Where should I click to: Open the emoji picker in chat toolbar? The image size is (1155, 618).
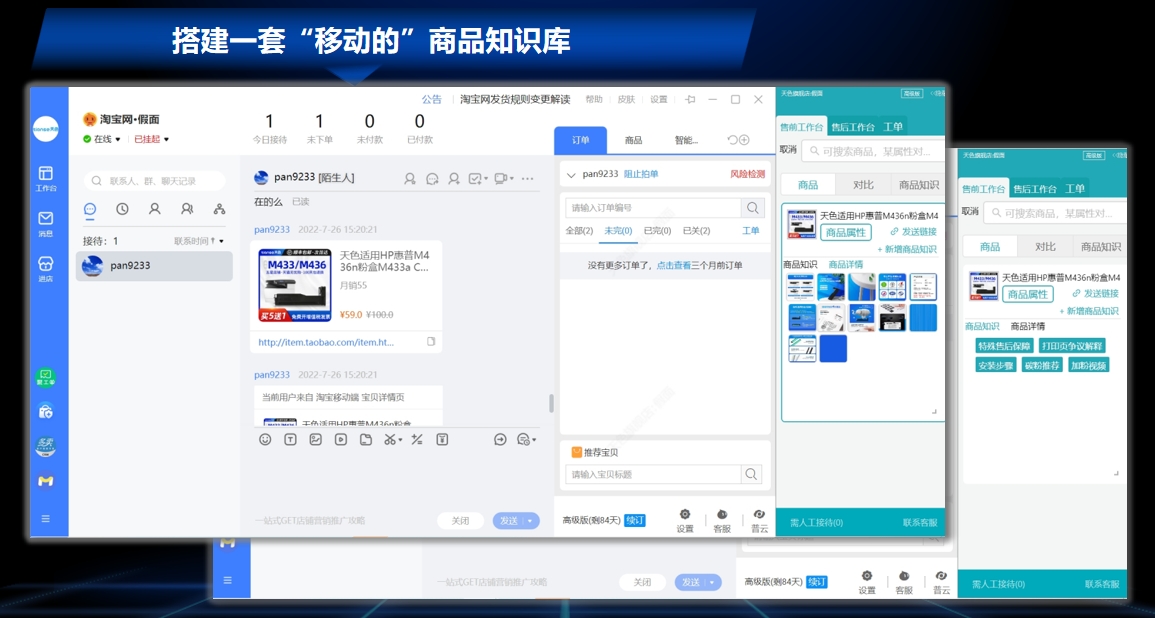coord(265,439)
